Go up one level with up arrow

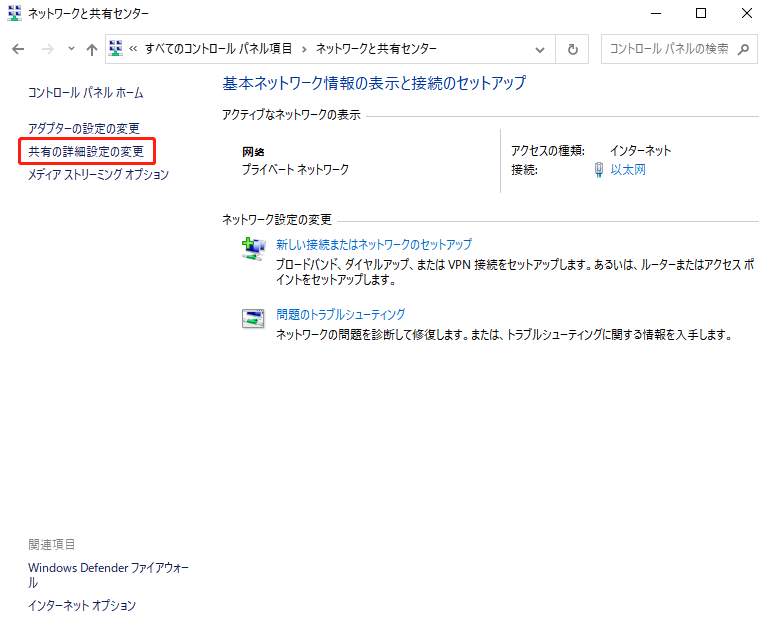(92, 49)
